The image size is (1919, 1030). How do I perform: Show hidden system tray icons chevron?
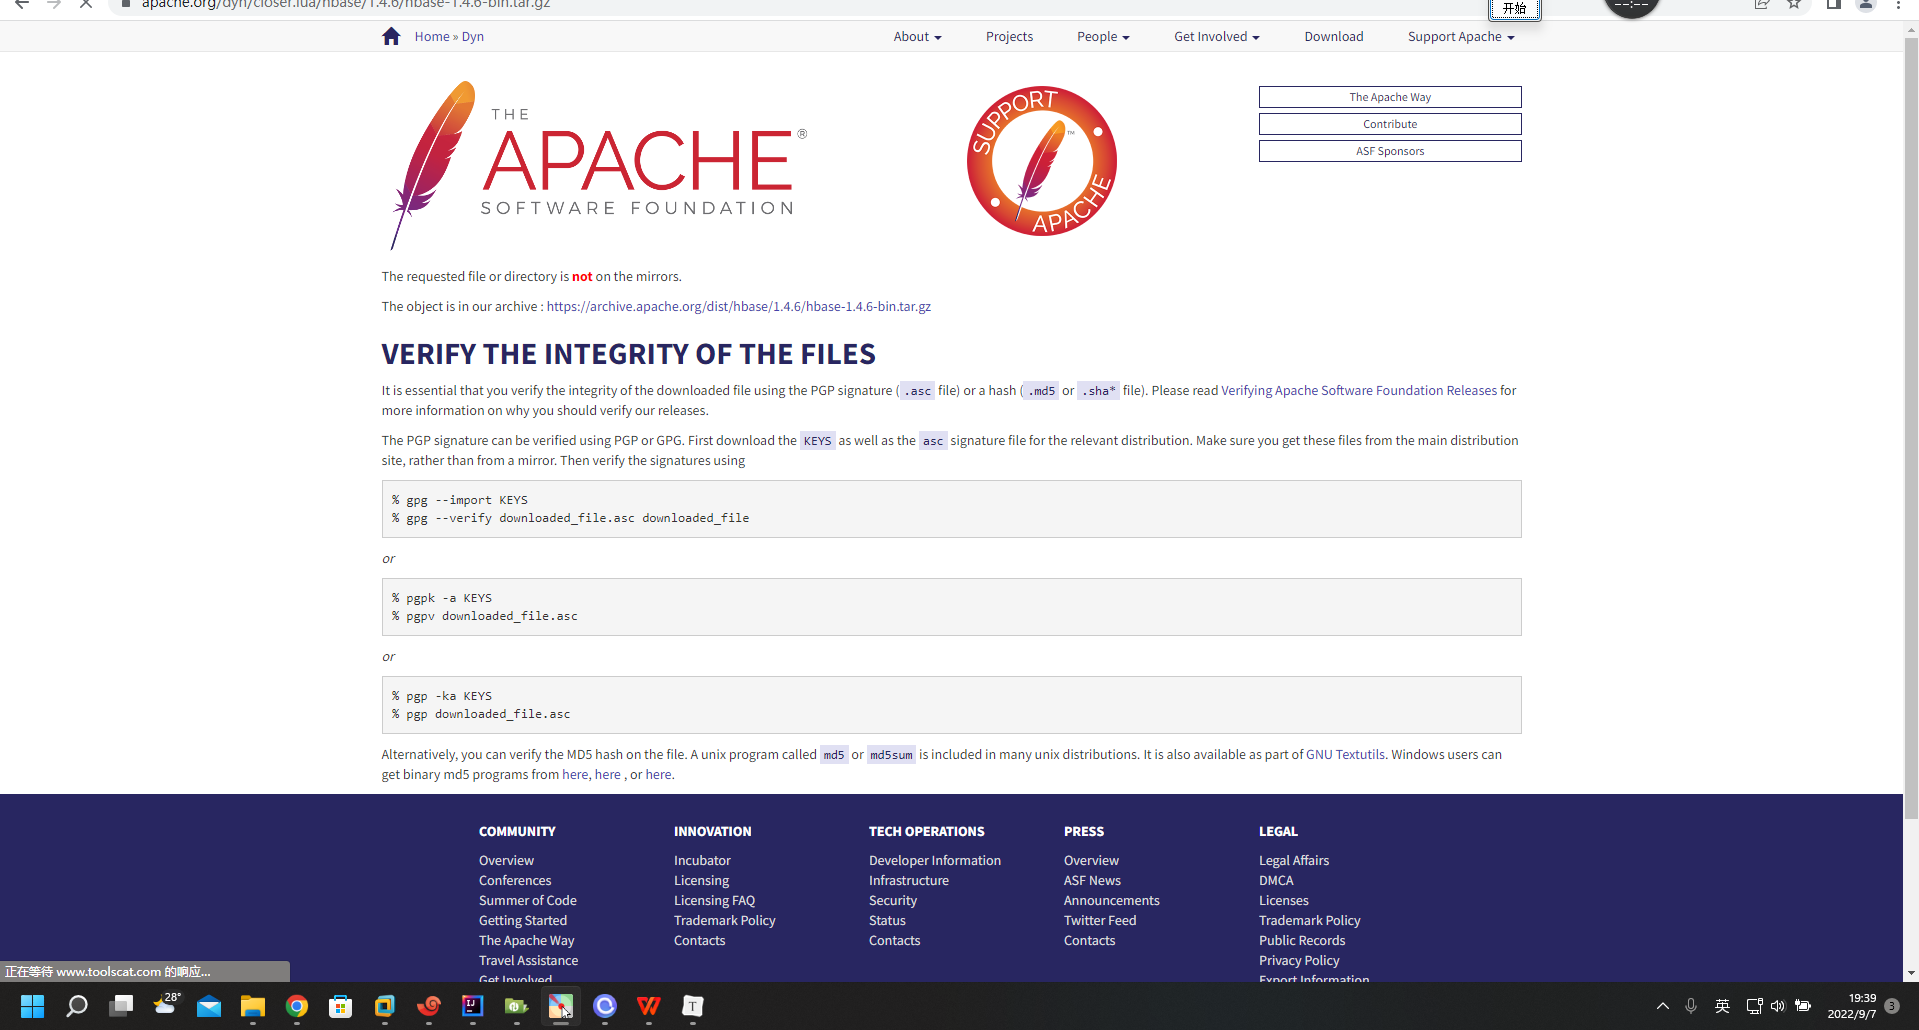point(1662,1006)
